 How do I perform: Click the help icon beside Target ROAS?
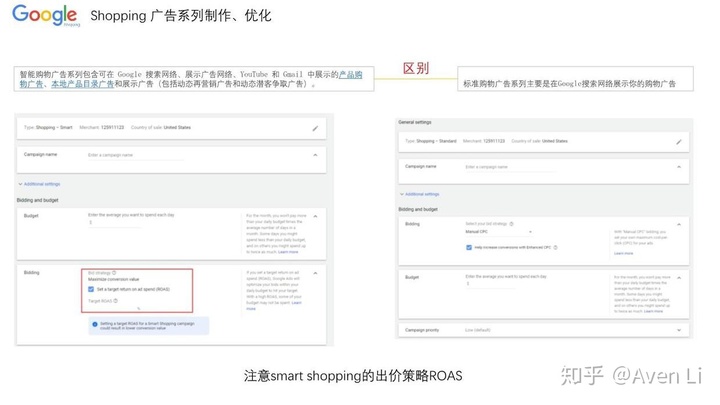click(x=116, y=301)
